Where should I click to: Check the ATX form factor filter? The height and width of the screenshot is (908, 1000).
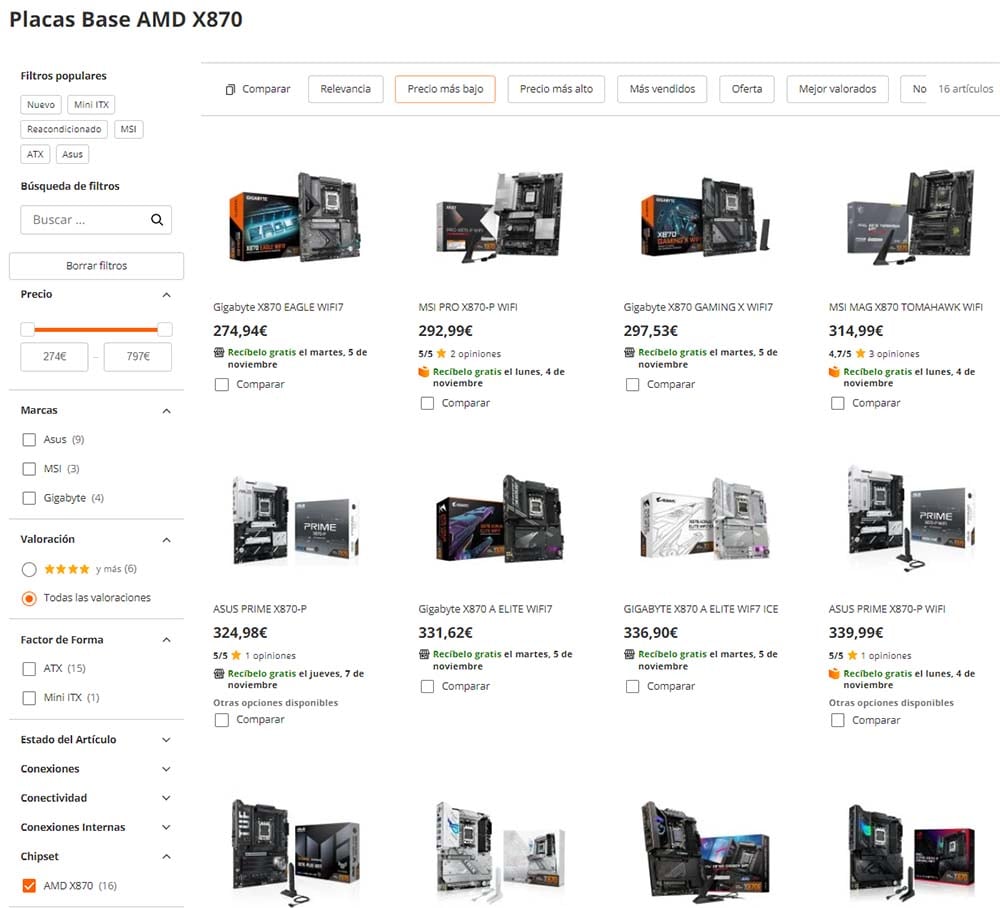coord(29,668)
